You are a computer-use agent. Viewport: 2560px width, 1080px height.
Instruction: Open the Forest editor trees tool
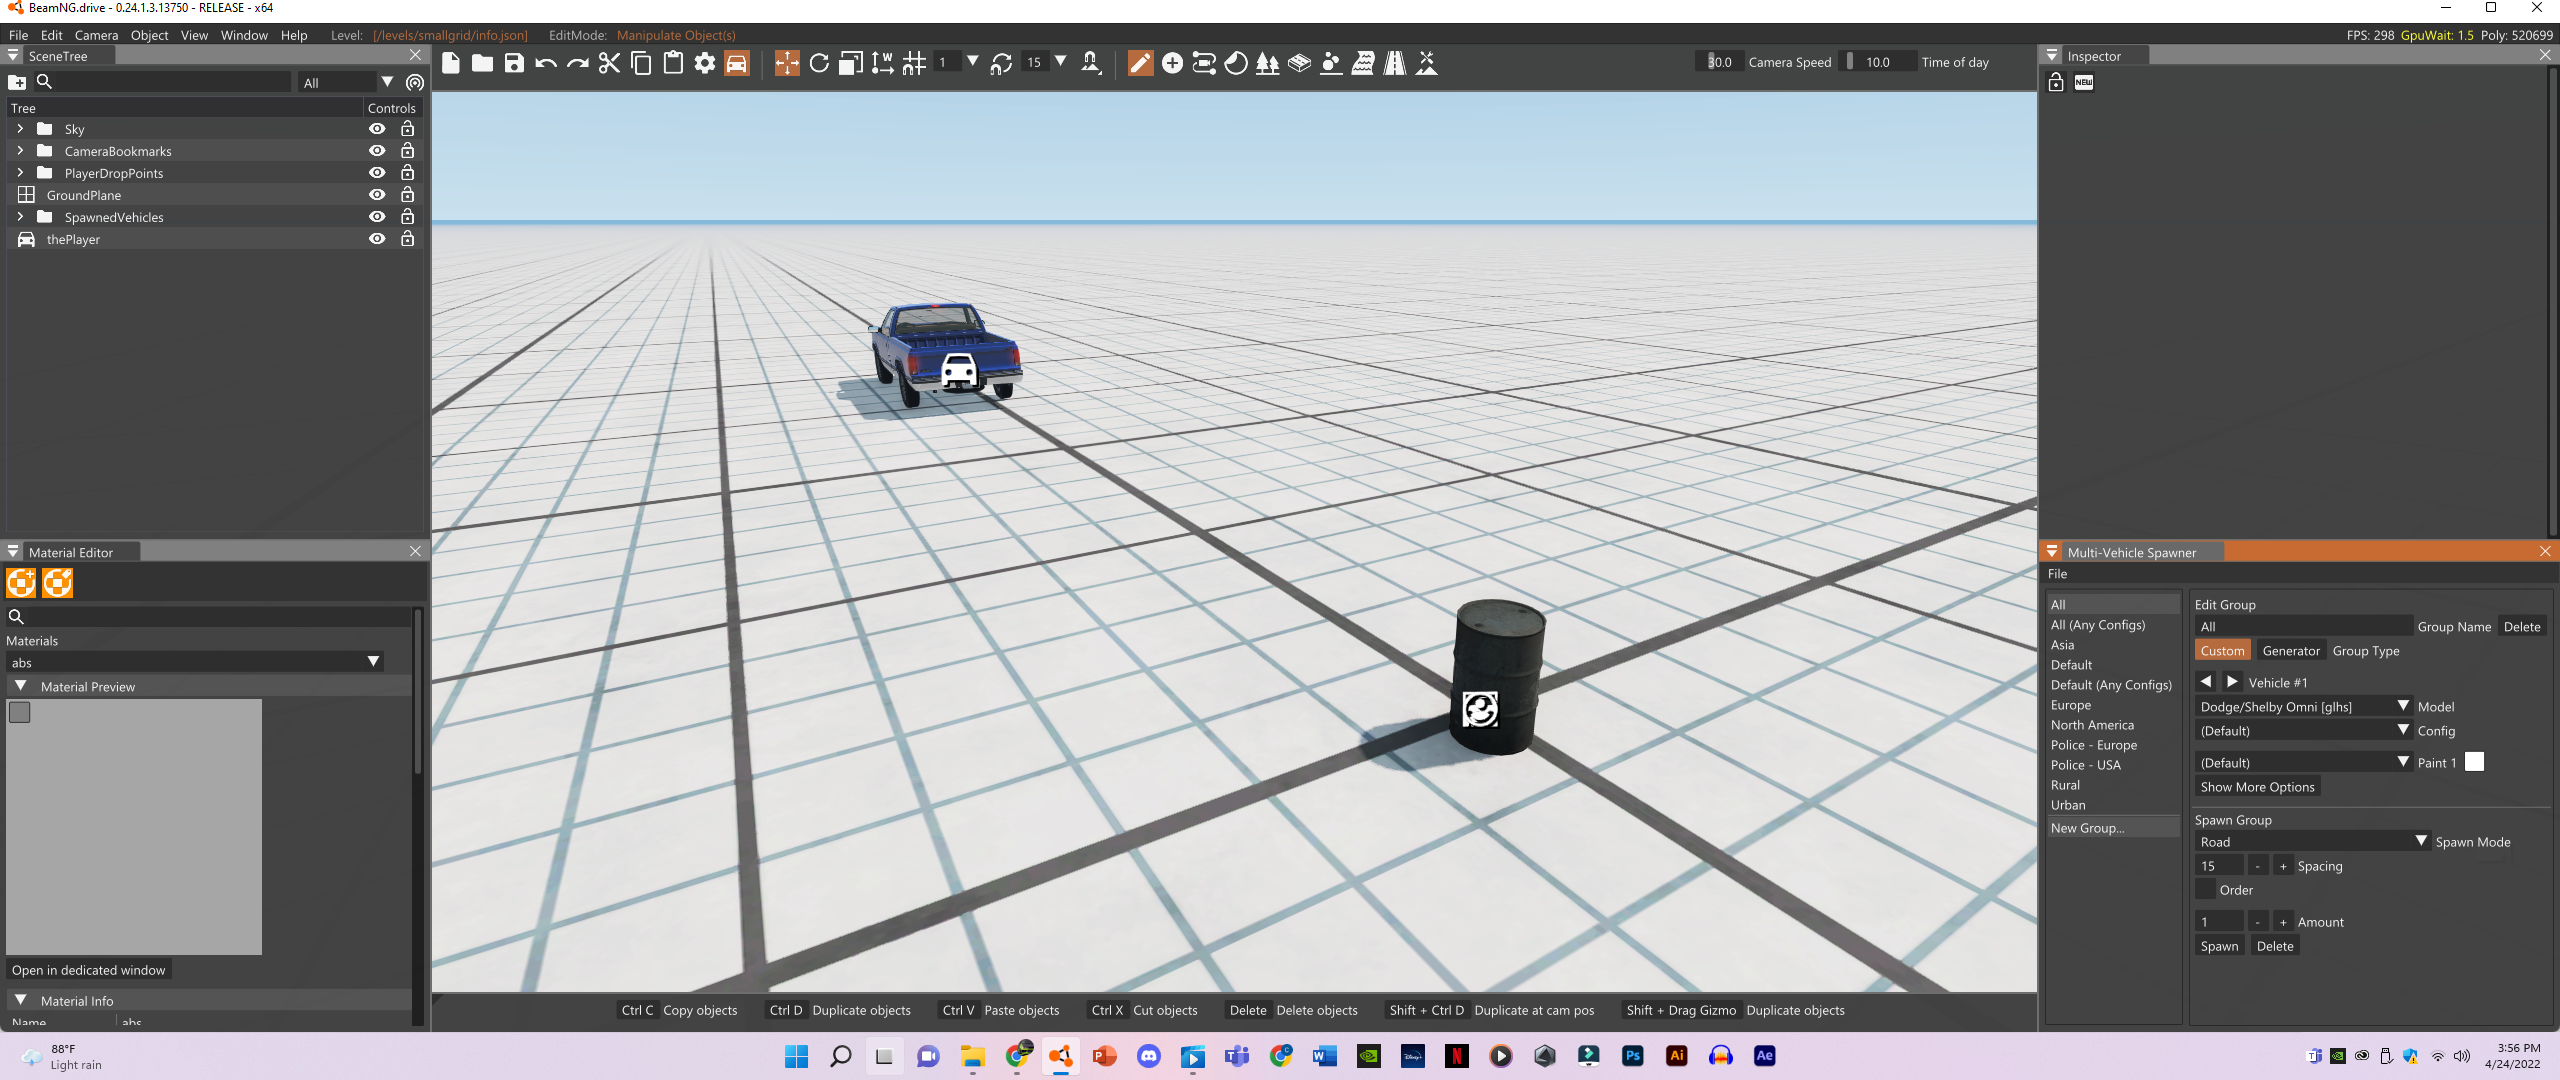pos(1267,63)
